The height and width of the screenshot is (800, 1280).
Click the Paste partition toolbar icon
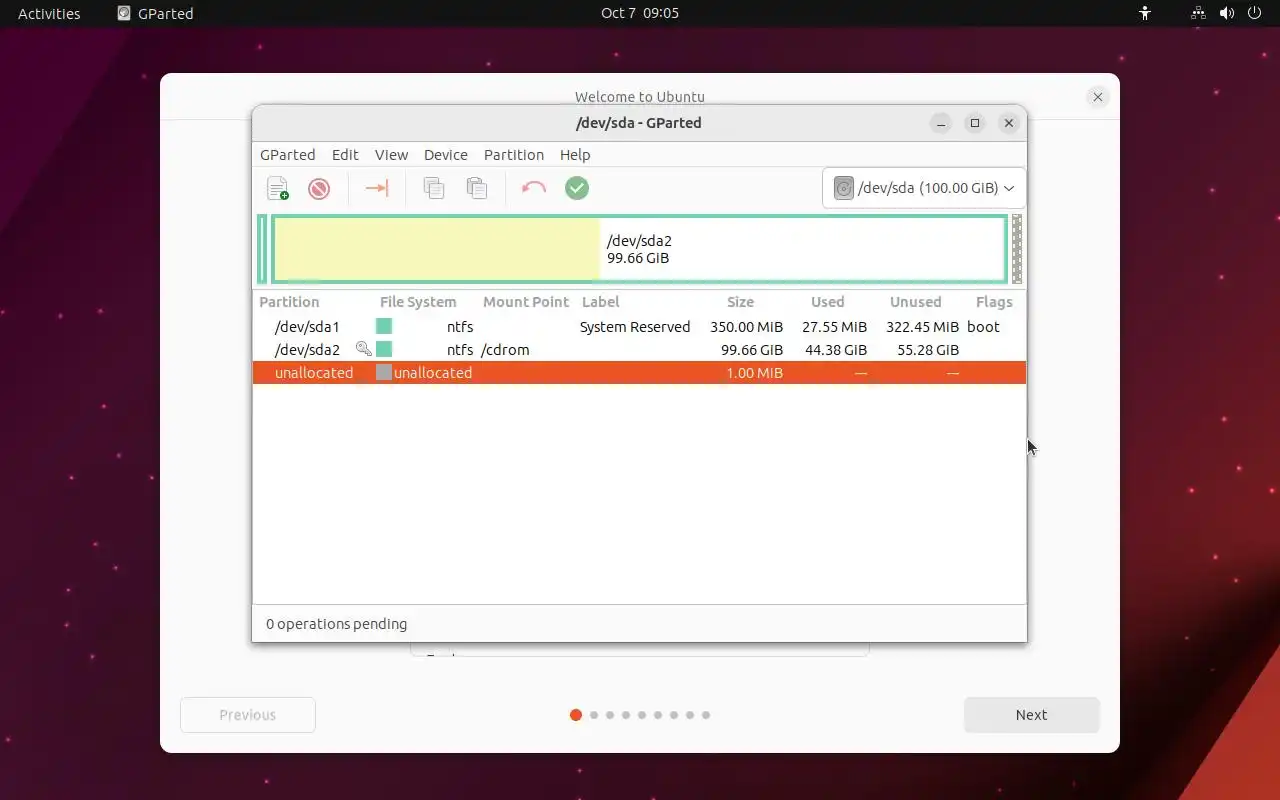[x=477, y=188]
